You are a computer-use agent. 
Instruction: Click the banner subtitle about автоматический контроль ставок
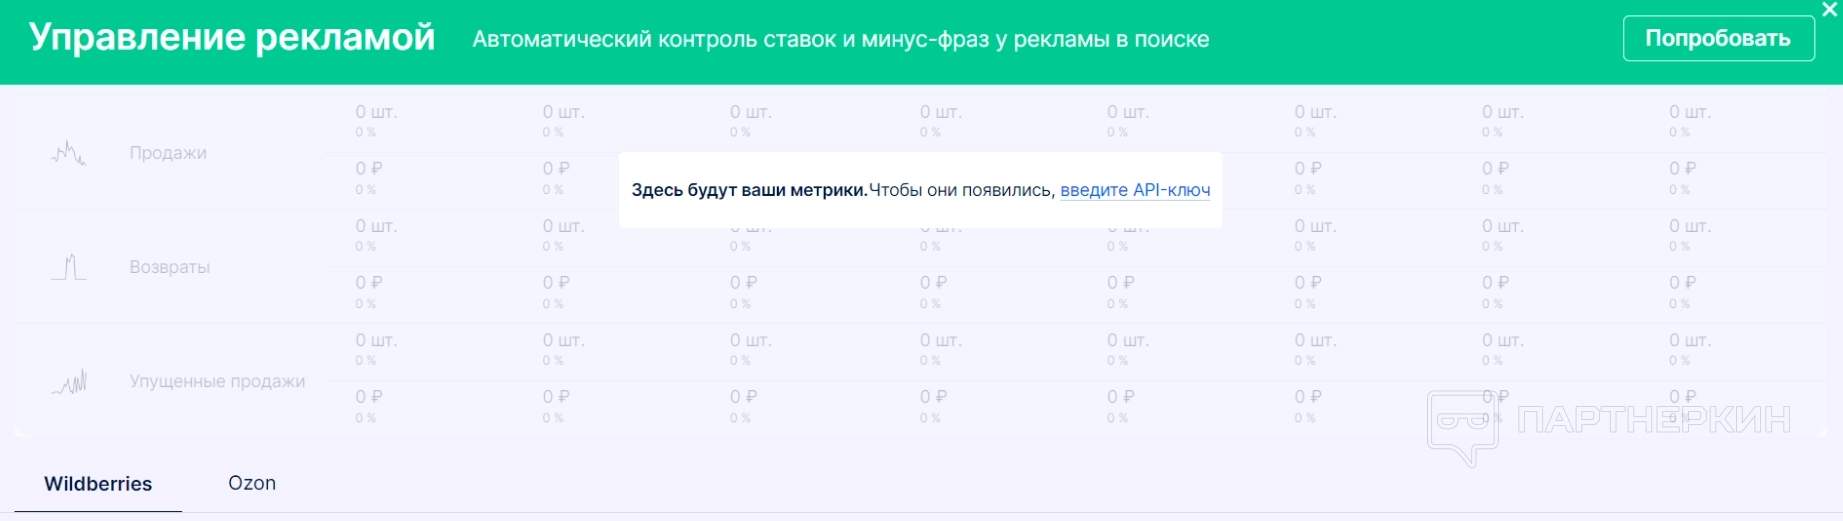click(x=840, y=40)
